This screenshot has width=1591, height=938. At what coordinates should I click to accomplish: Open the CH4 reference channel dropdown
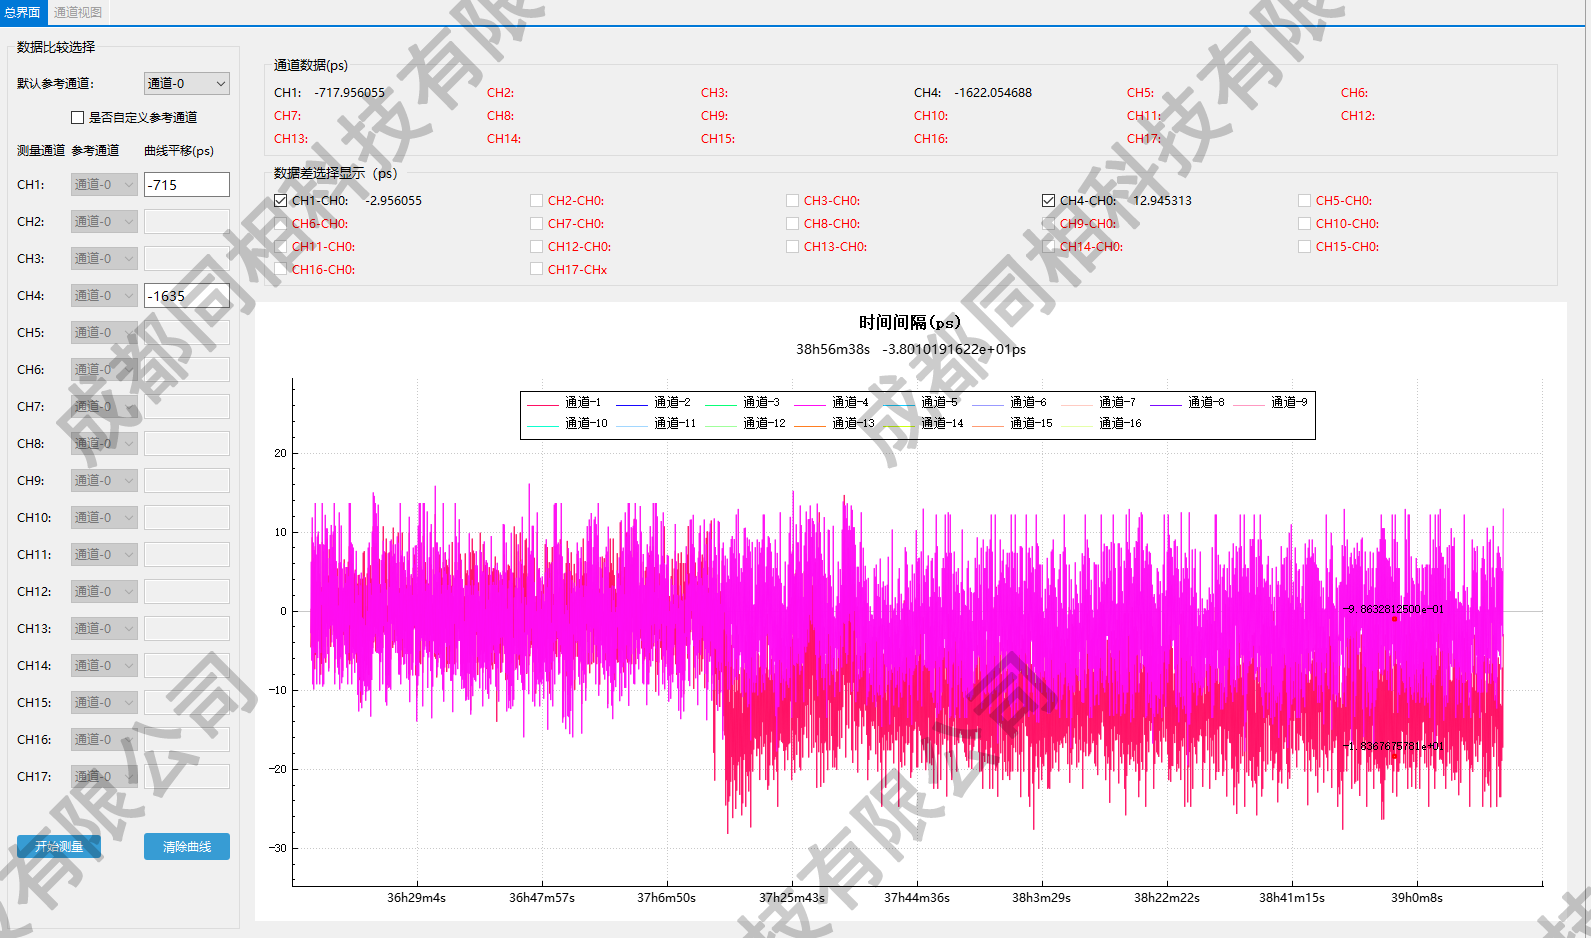104,296
